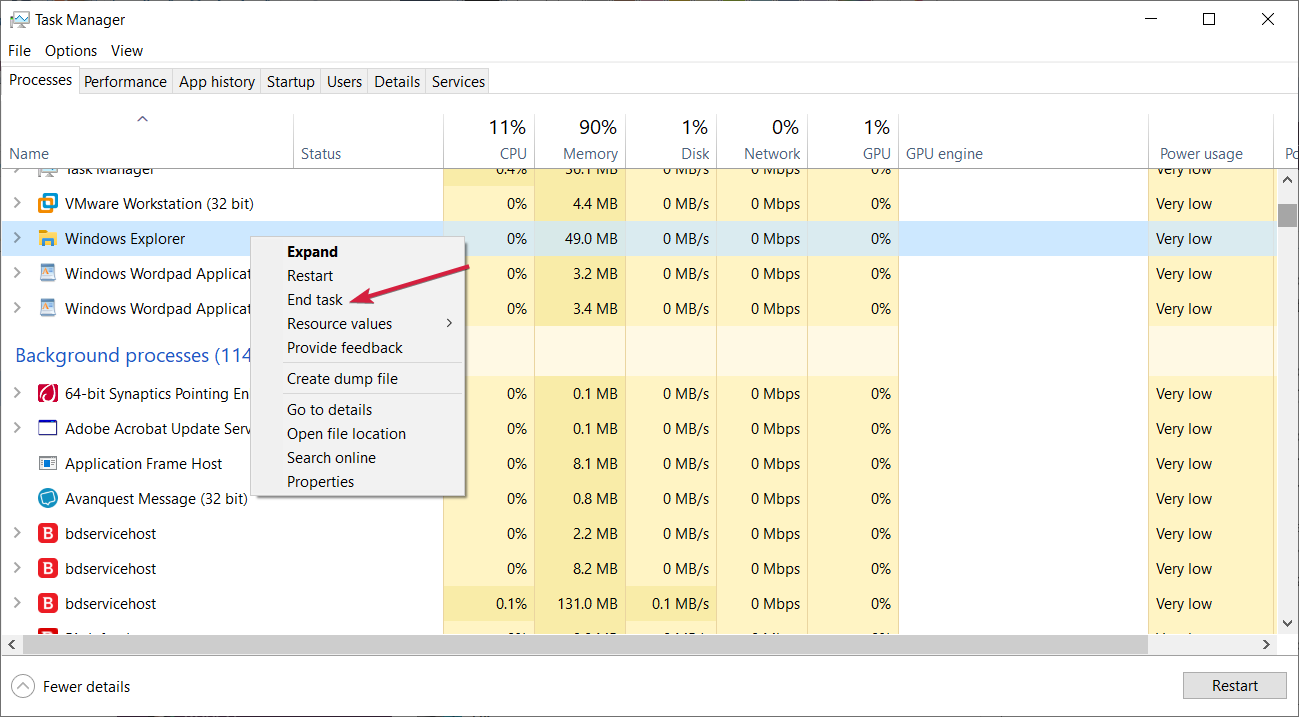1299x717 pixels.
Task: Sort by the Memory column header
Action: coord(580,140)
